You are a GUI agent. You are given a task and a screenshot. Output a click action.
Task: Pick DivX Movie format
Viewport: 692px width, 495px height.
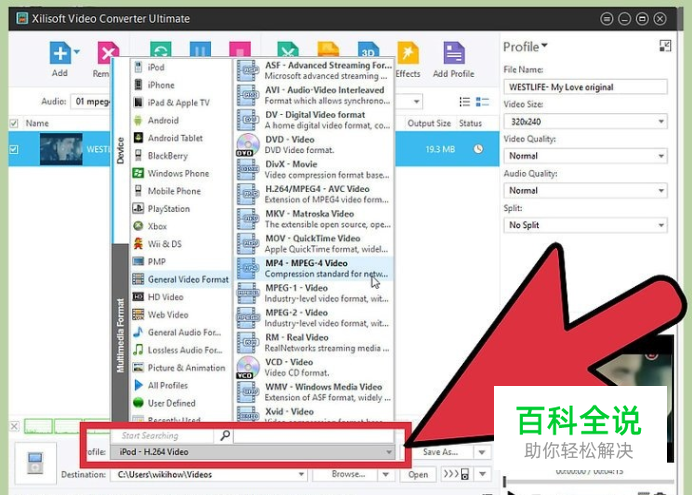314,169
